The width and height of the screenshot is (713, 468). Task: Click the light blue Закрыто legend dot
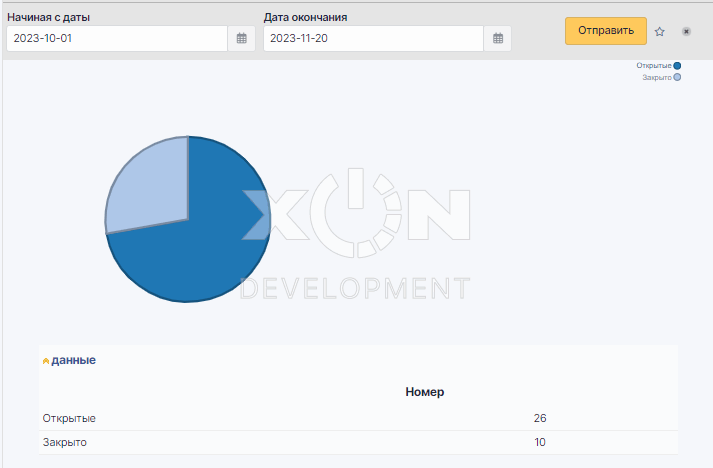(x=678, y=77)
